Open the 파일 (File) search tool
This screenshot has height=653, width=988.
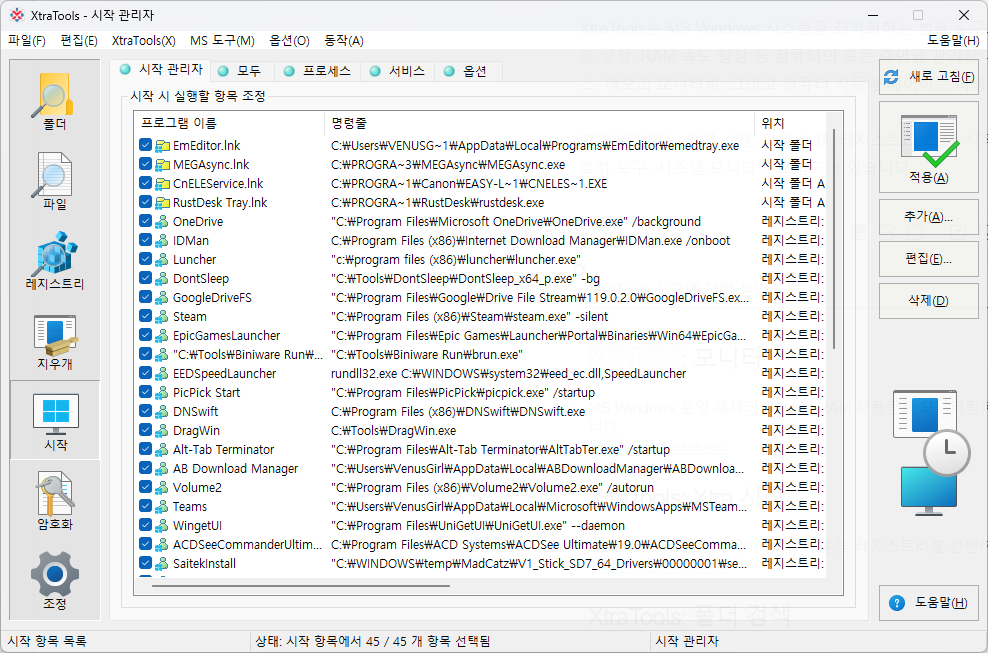[x=55, y=181]
